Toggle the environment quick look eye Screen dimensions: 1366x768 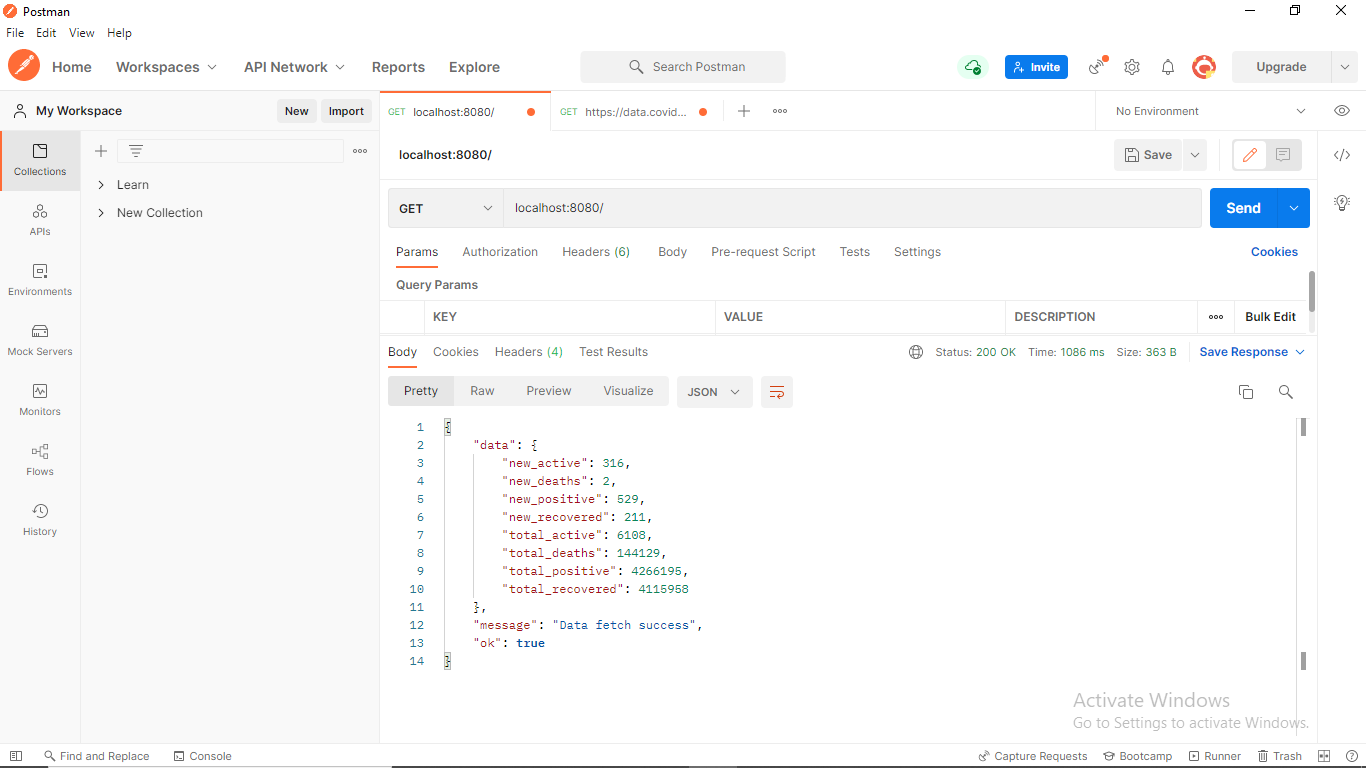click(x=1342, y=111)
